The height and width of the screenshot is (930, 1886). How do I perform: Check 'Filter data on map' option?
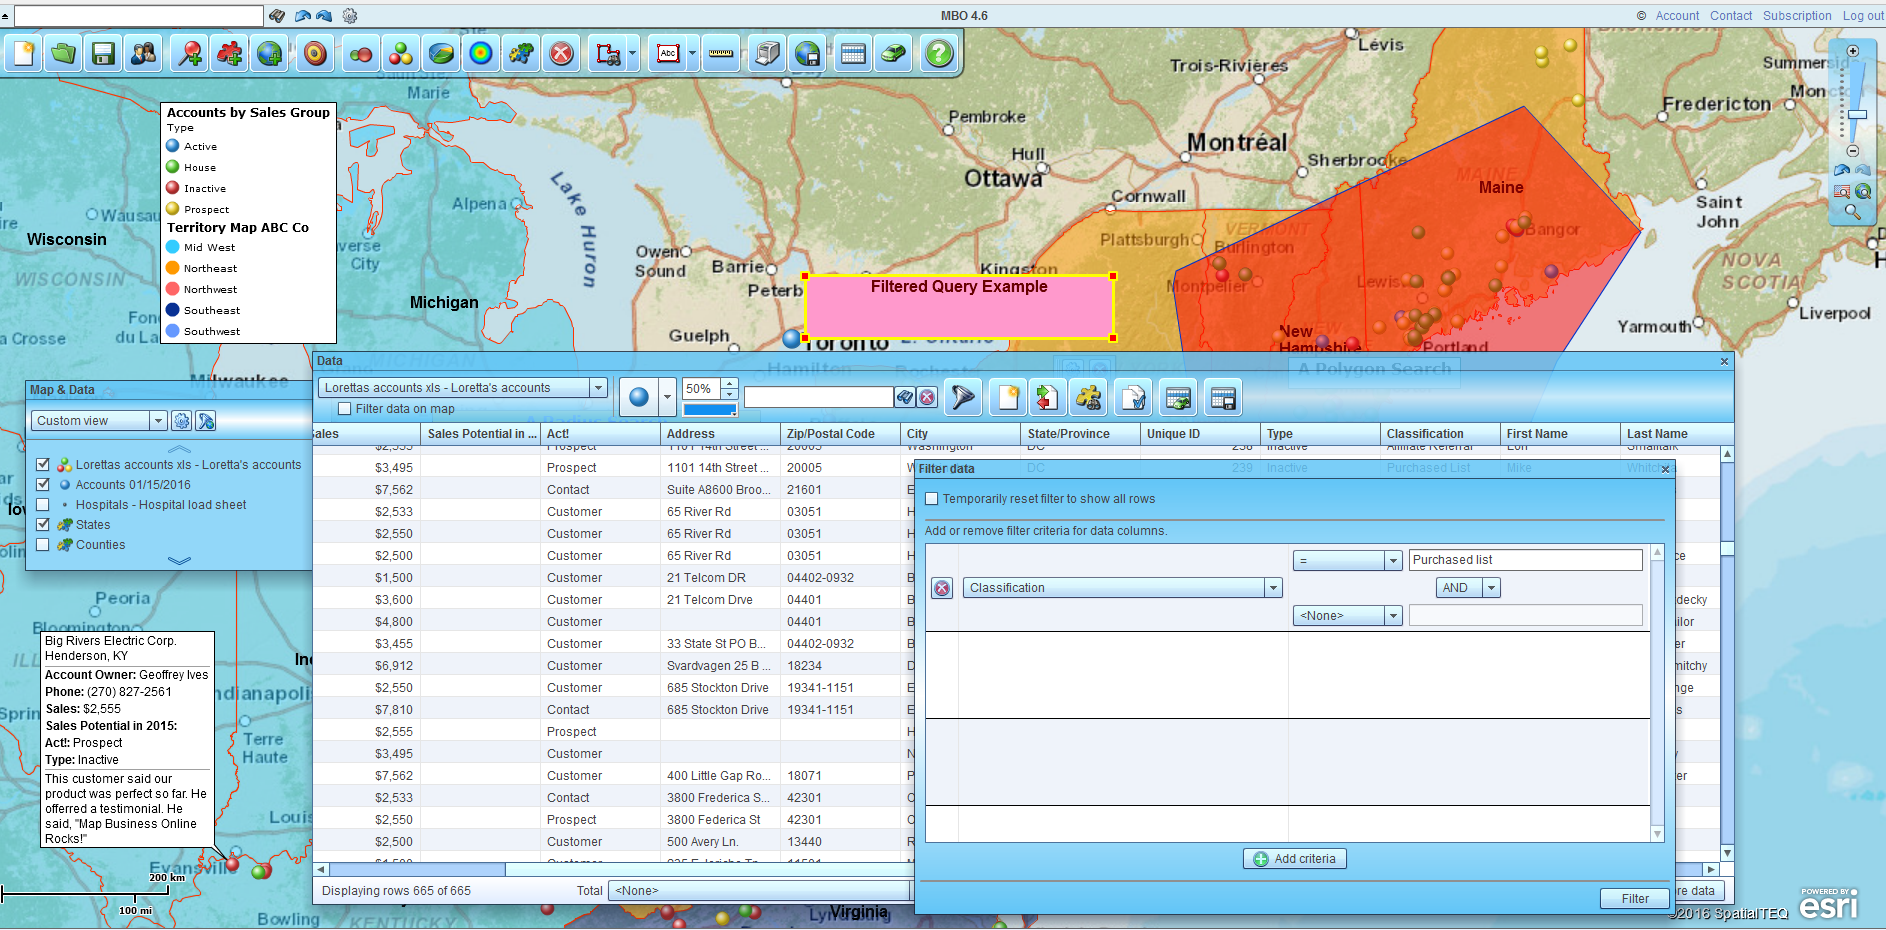click(x=345, y=408)
